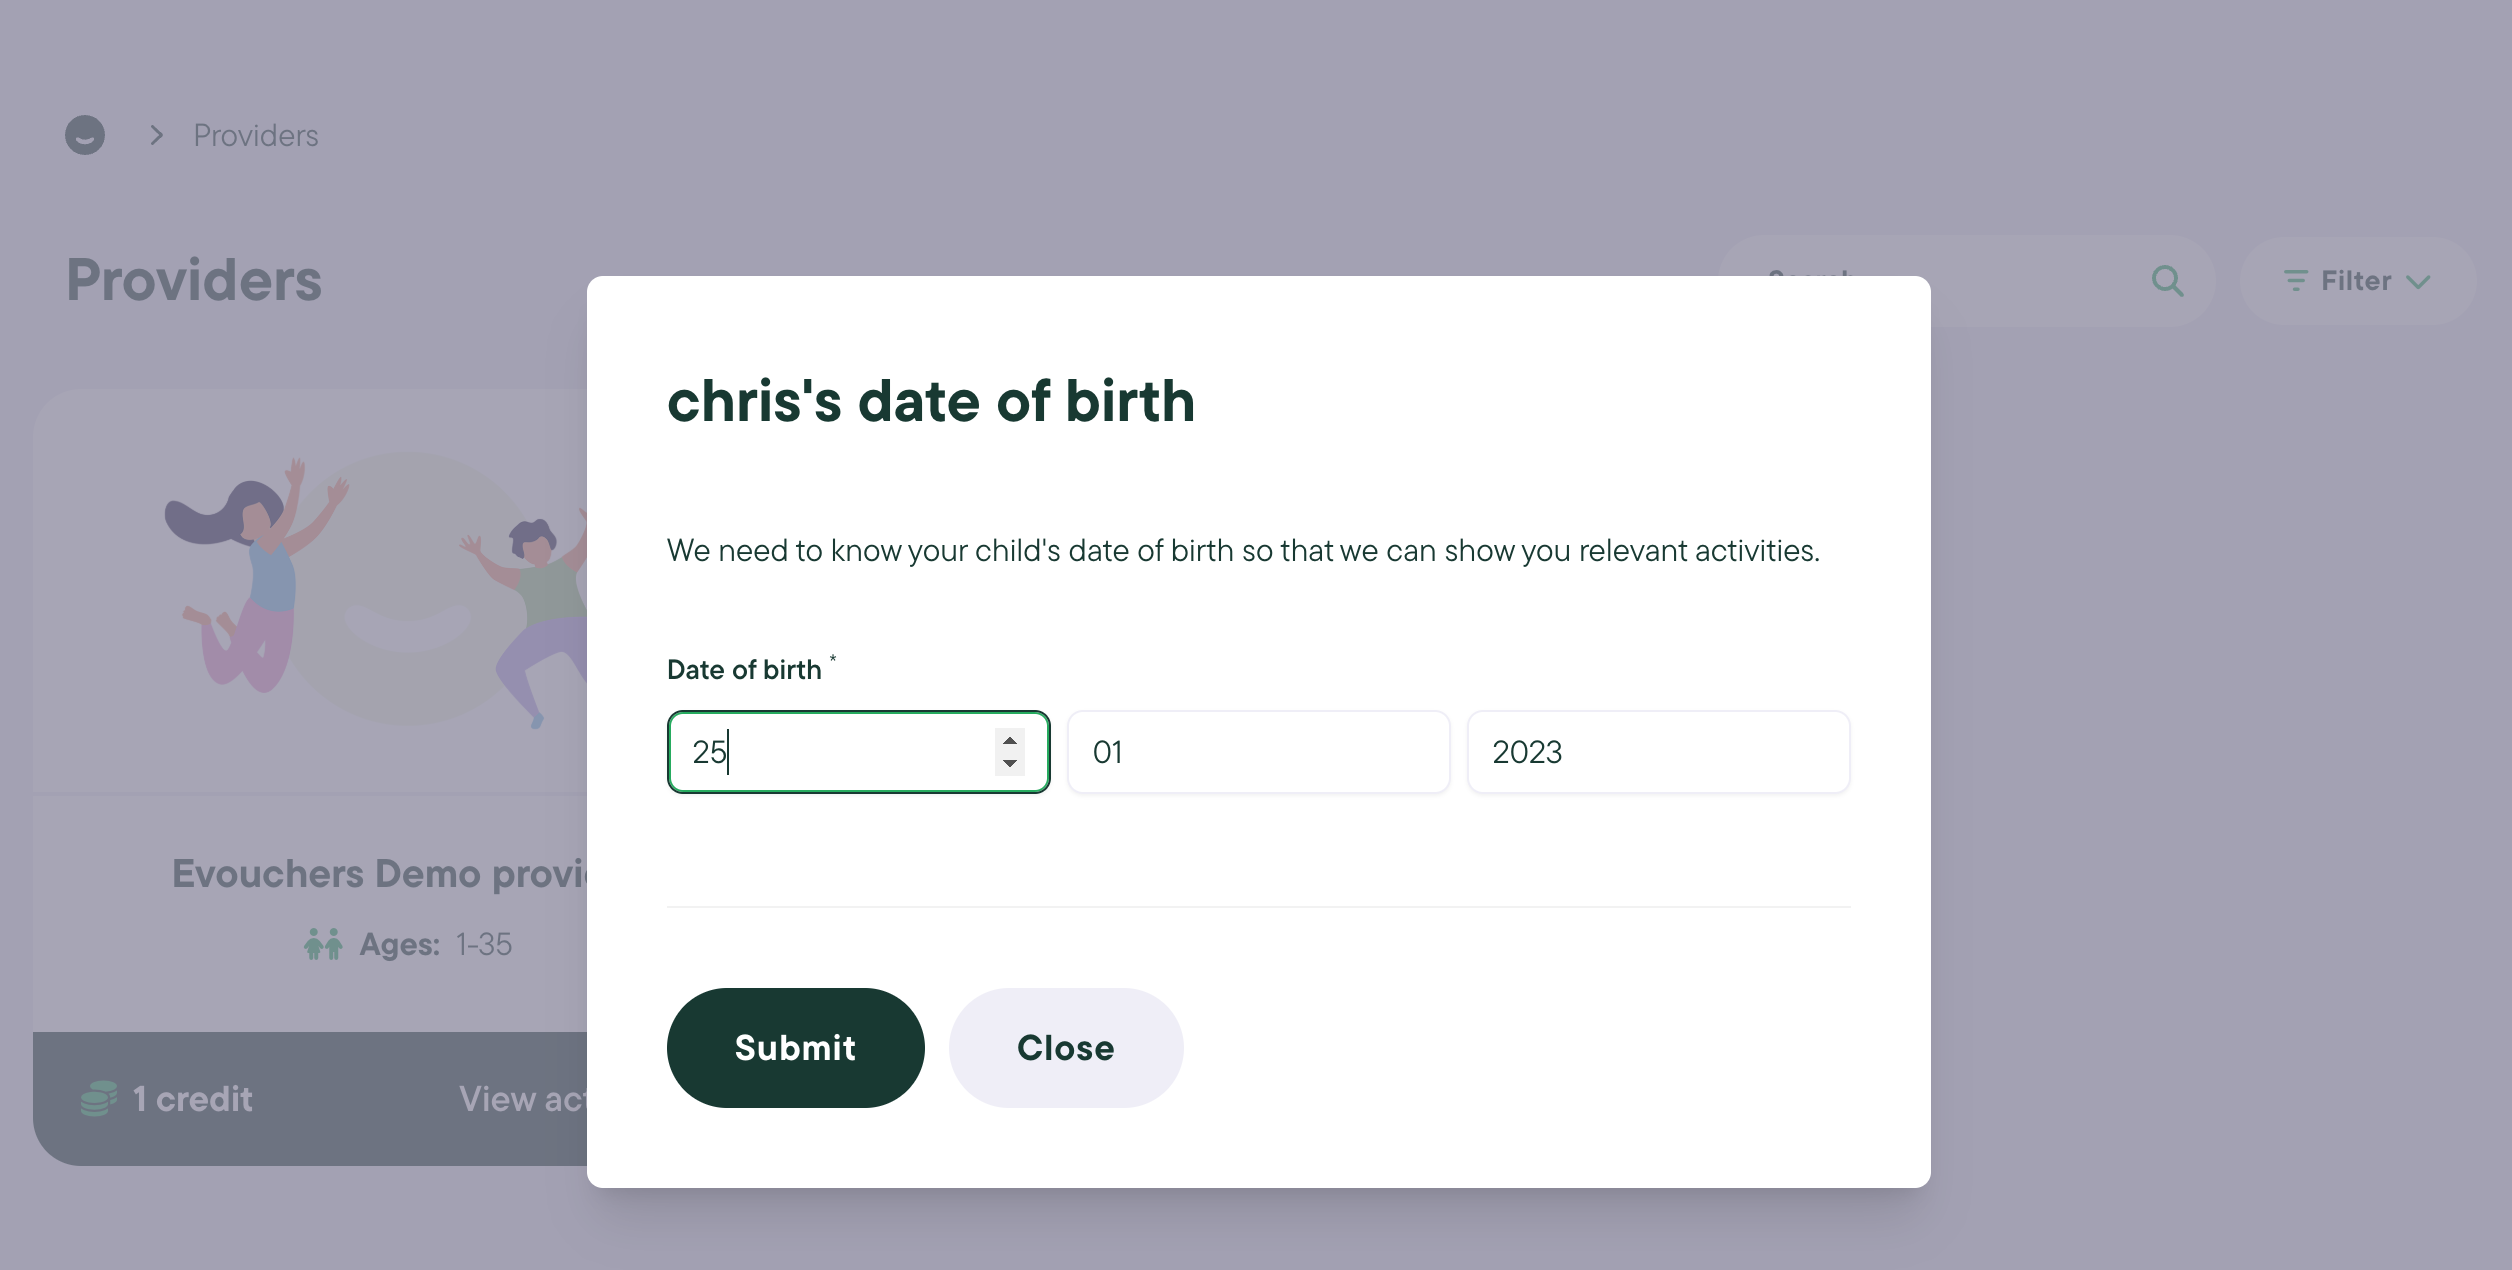Click the funnel icon beside Filter
The image size is (2512, 1270).
click(2295, 281)
